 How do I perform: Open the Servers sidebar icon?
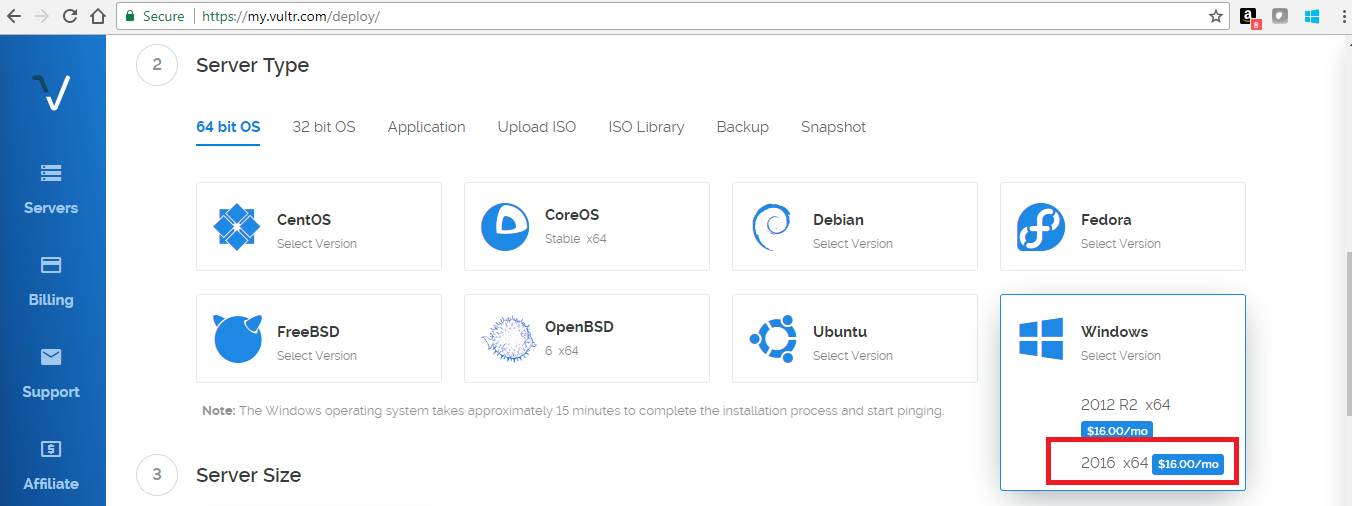[x=51, y=173]
